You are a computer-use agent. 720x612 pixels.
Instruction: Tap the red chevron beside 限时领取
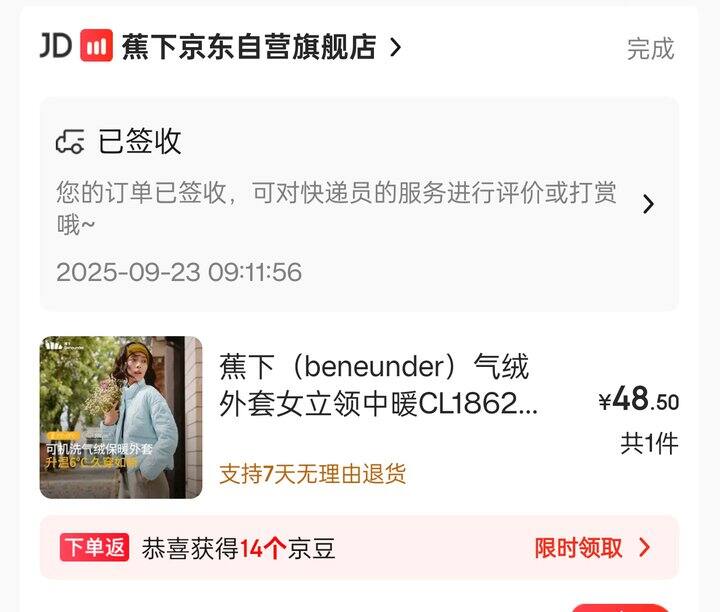(x=644, y=547)
